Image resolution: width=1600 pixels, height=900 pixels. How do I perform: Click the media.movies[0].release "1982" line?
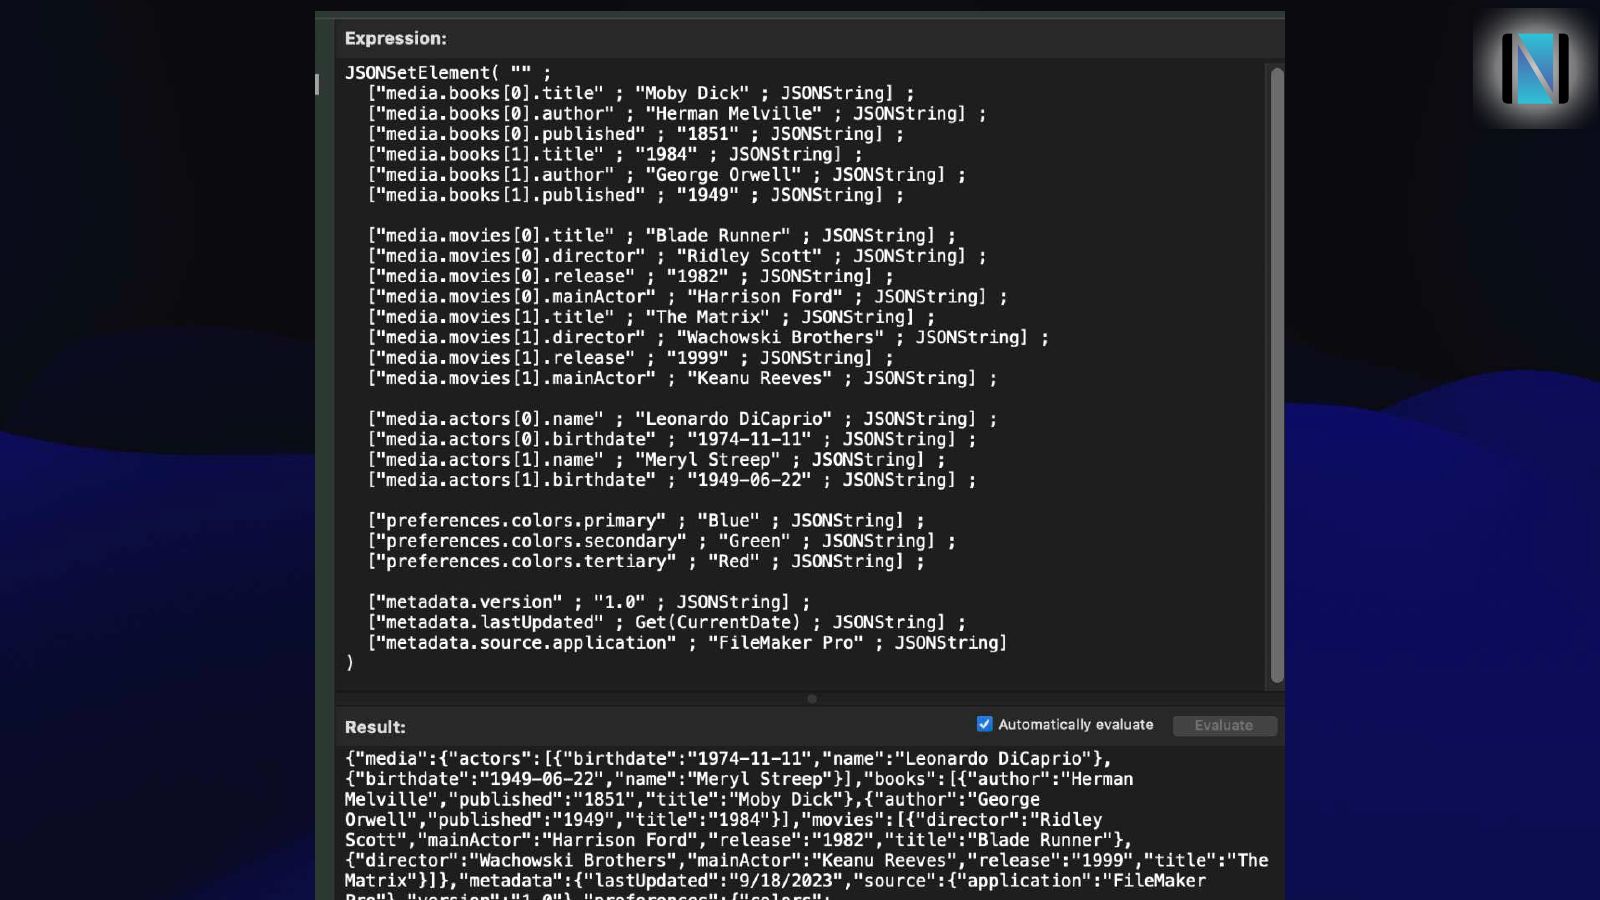click(x=630, y=277)
